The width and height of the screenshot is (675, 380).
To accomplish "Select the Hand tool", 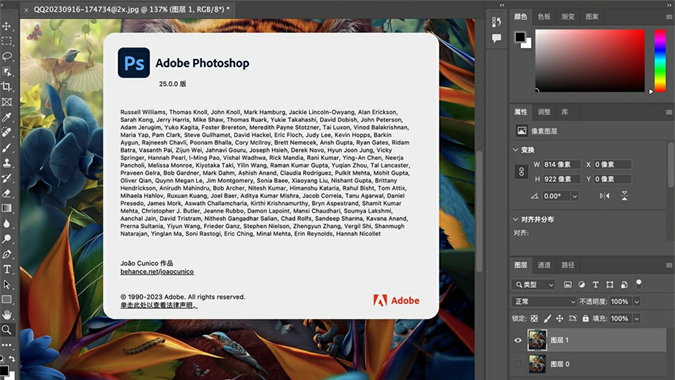I will tap(7, 315).
